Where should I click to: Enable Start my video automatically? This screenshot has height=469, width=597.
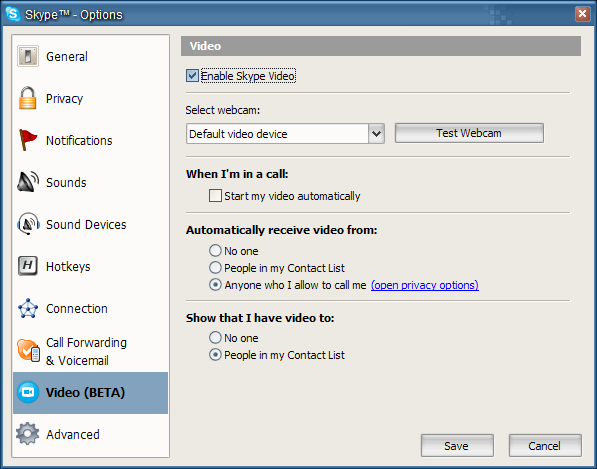[x=215, y=196]
